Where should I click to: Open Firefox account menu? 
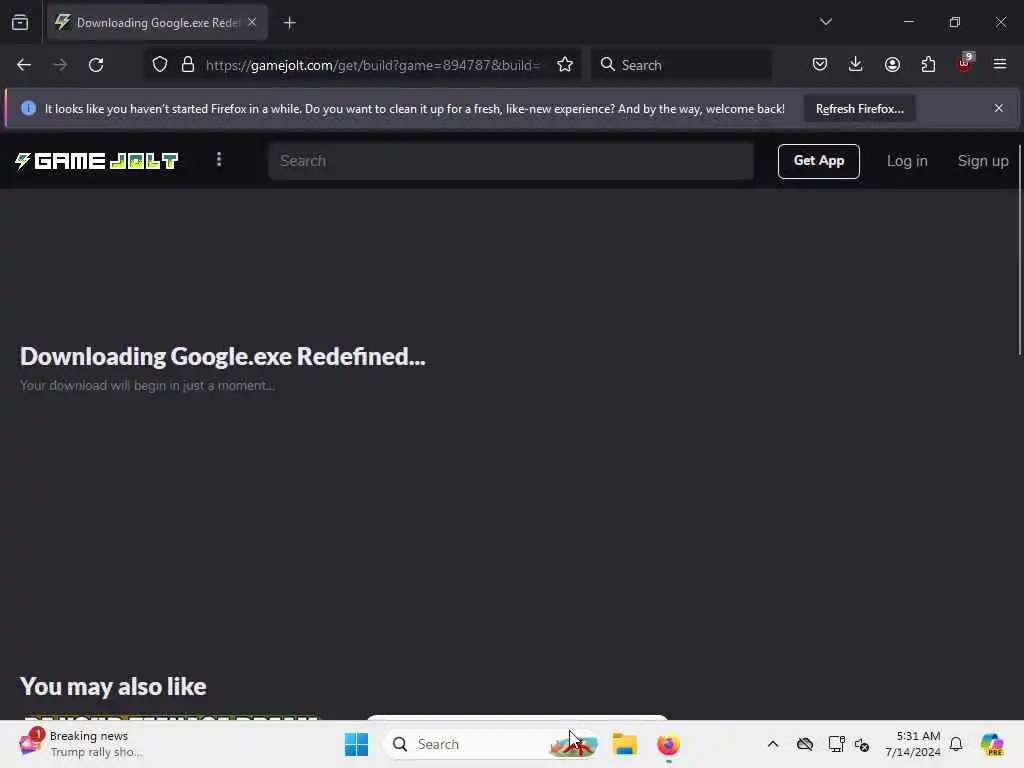(892, 65)
